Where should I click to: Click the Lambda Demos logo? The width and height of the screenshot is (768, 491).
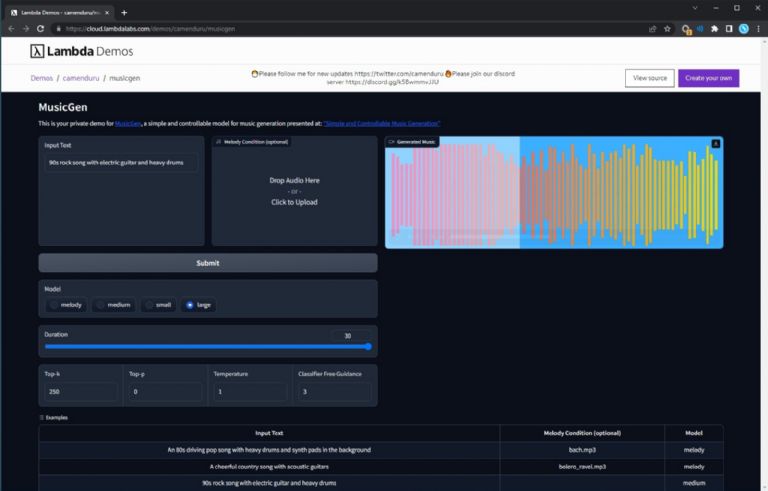[x=82, y=51]
